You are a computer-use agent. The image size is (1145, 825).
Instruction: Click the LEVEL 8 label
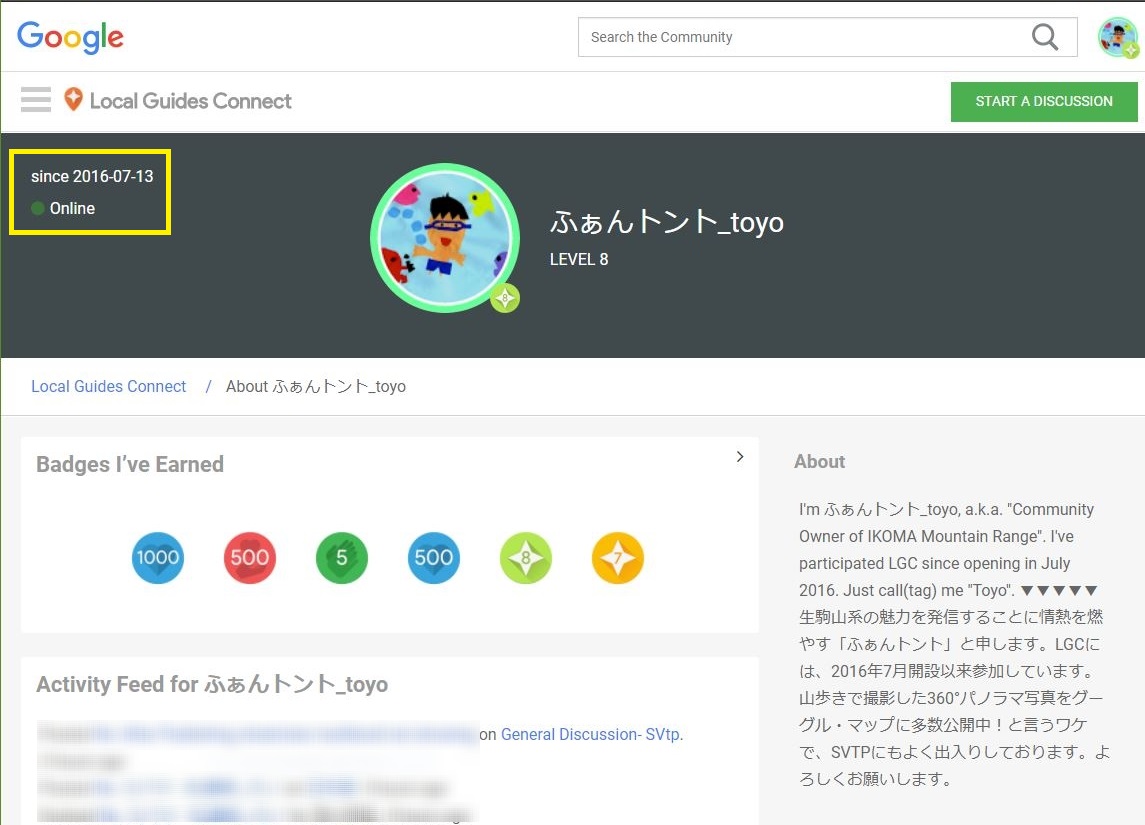click(x=579, y=259)
